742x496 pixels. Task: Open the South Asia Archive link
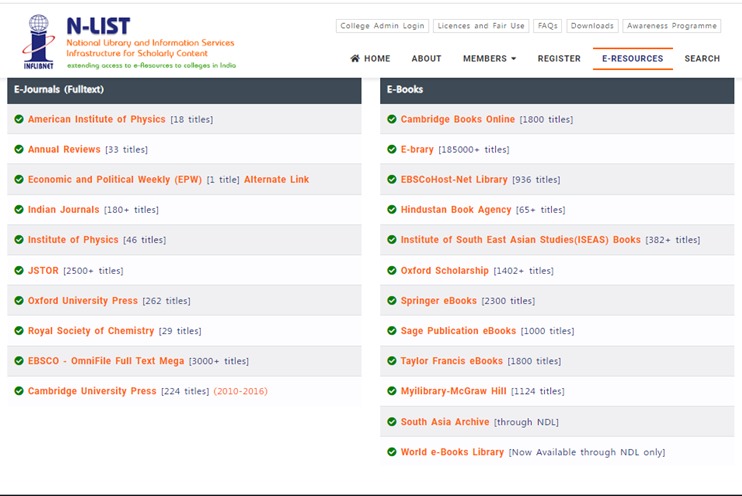[x=445, y=422]
